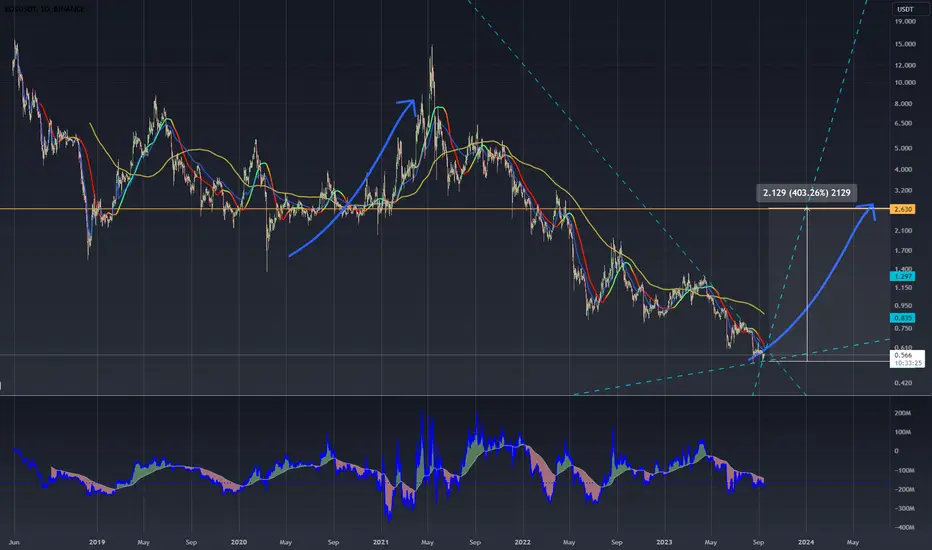Screen dimensions: 932x550
Task: Click the 19.000 level on price scale
Action: pyautogui.click(x=905, y=21)
